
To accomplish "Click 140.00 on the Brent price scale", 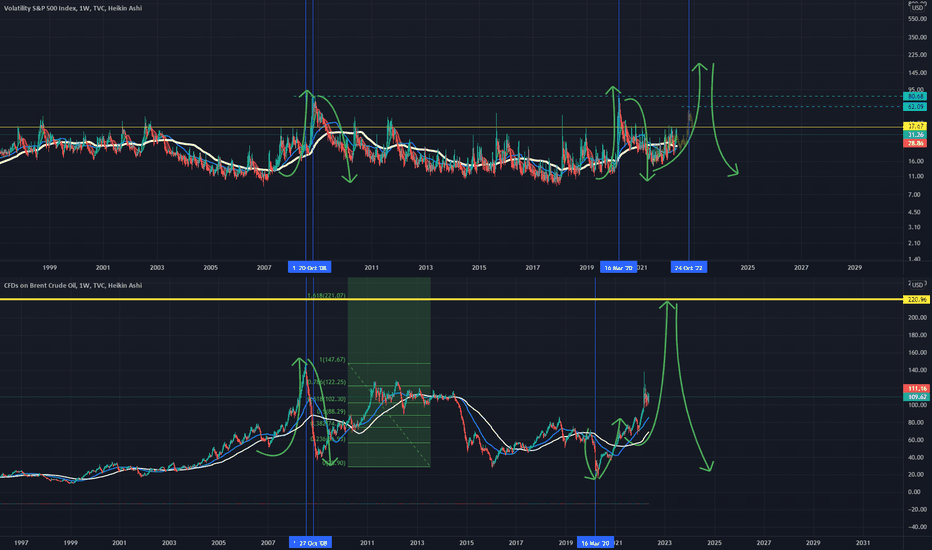I will coord(917,370).
